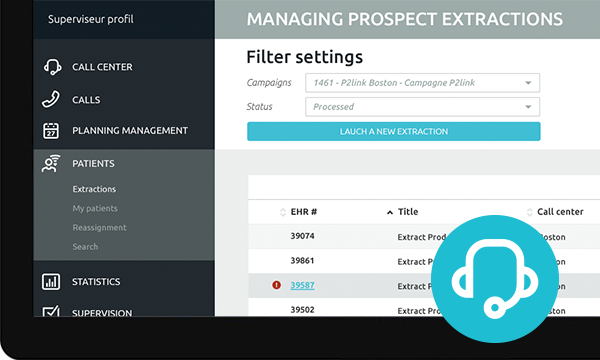
Task: Sort by Call center column arrows
Action: coord(530,212)
